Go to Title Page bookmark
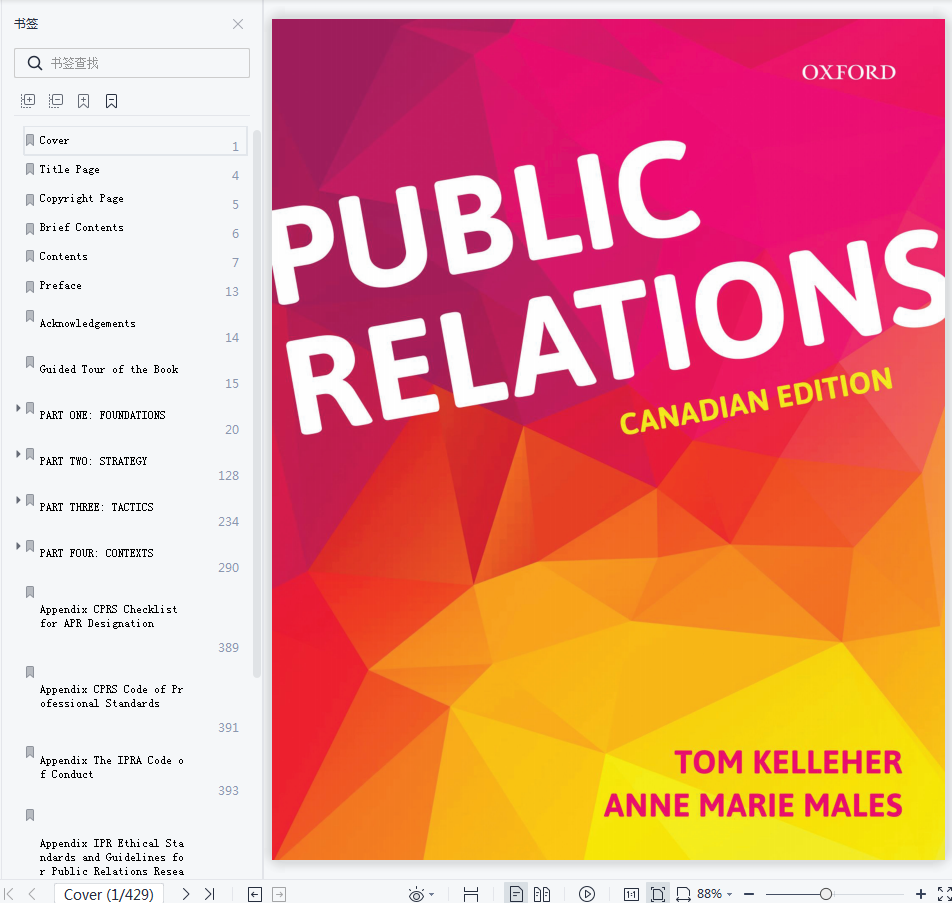The height and width of the screenshot is (903, 952). (69, 169)
